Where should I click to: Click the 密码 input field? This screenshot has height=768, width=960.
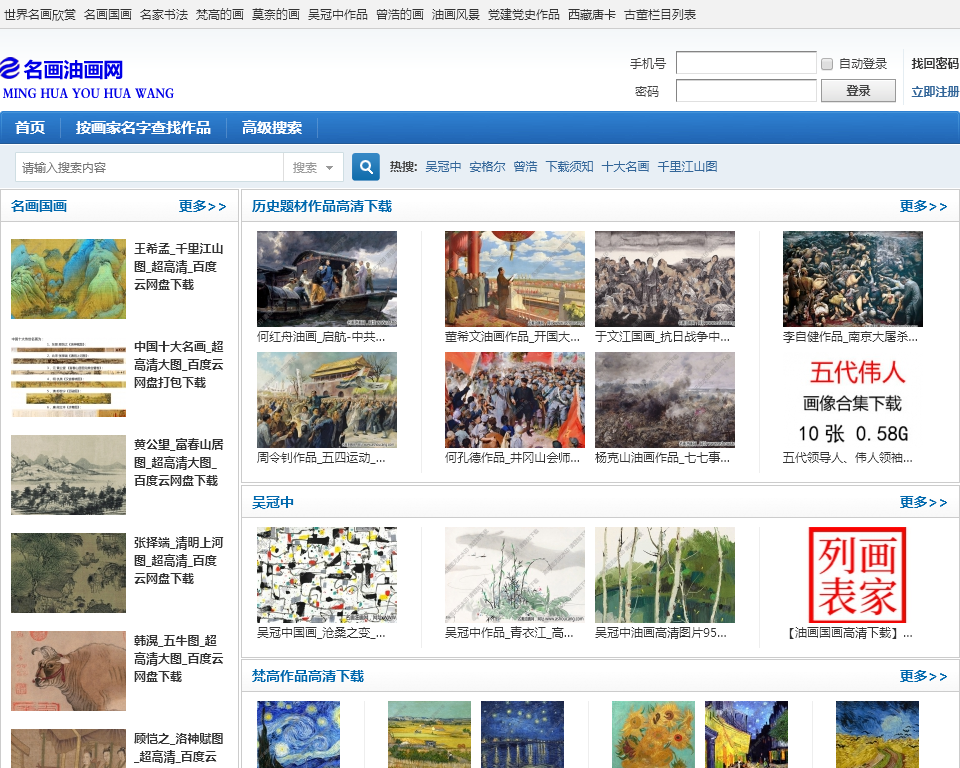(x=746, y=91)
